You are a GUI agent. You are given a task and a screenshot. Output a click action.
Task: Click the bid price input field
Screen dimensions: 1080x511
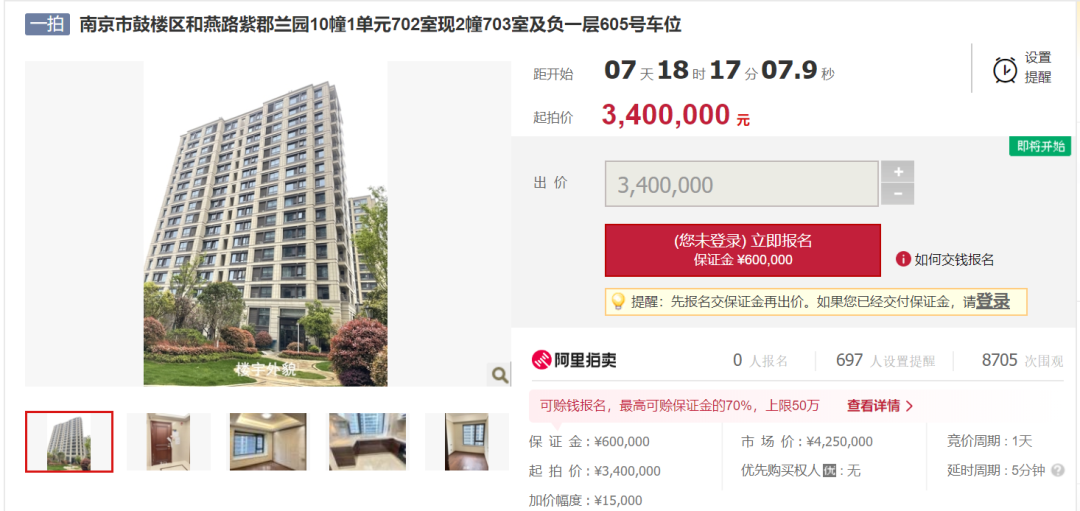742,184
